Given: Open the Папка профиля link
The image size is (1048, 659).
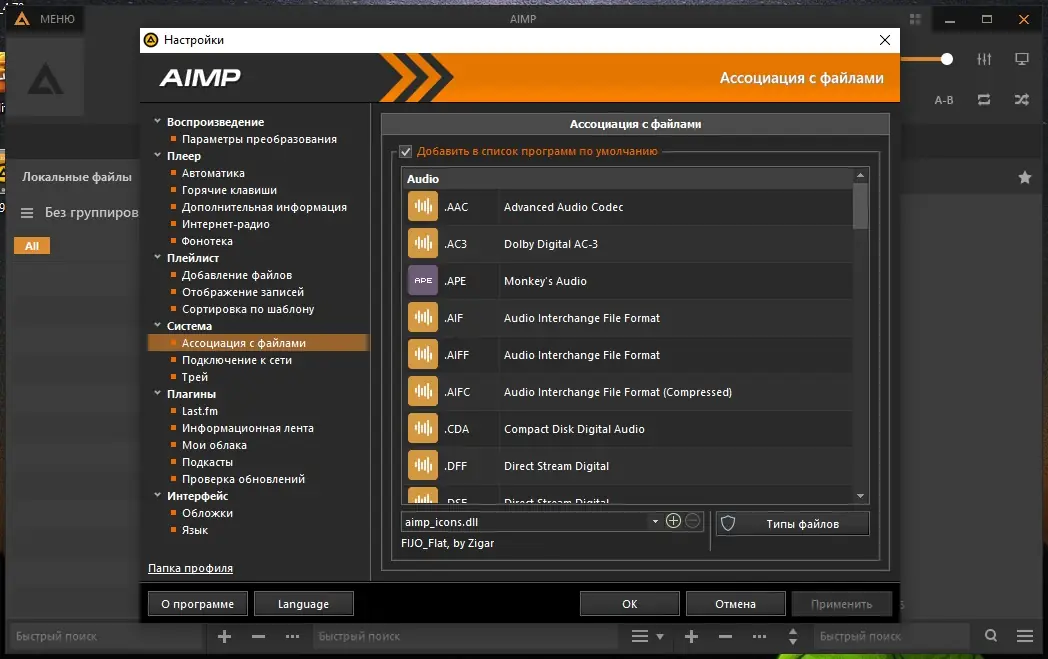Looking at the screenshot, I should coord(190,568).
